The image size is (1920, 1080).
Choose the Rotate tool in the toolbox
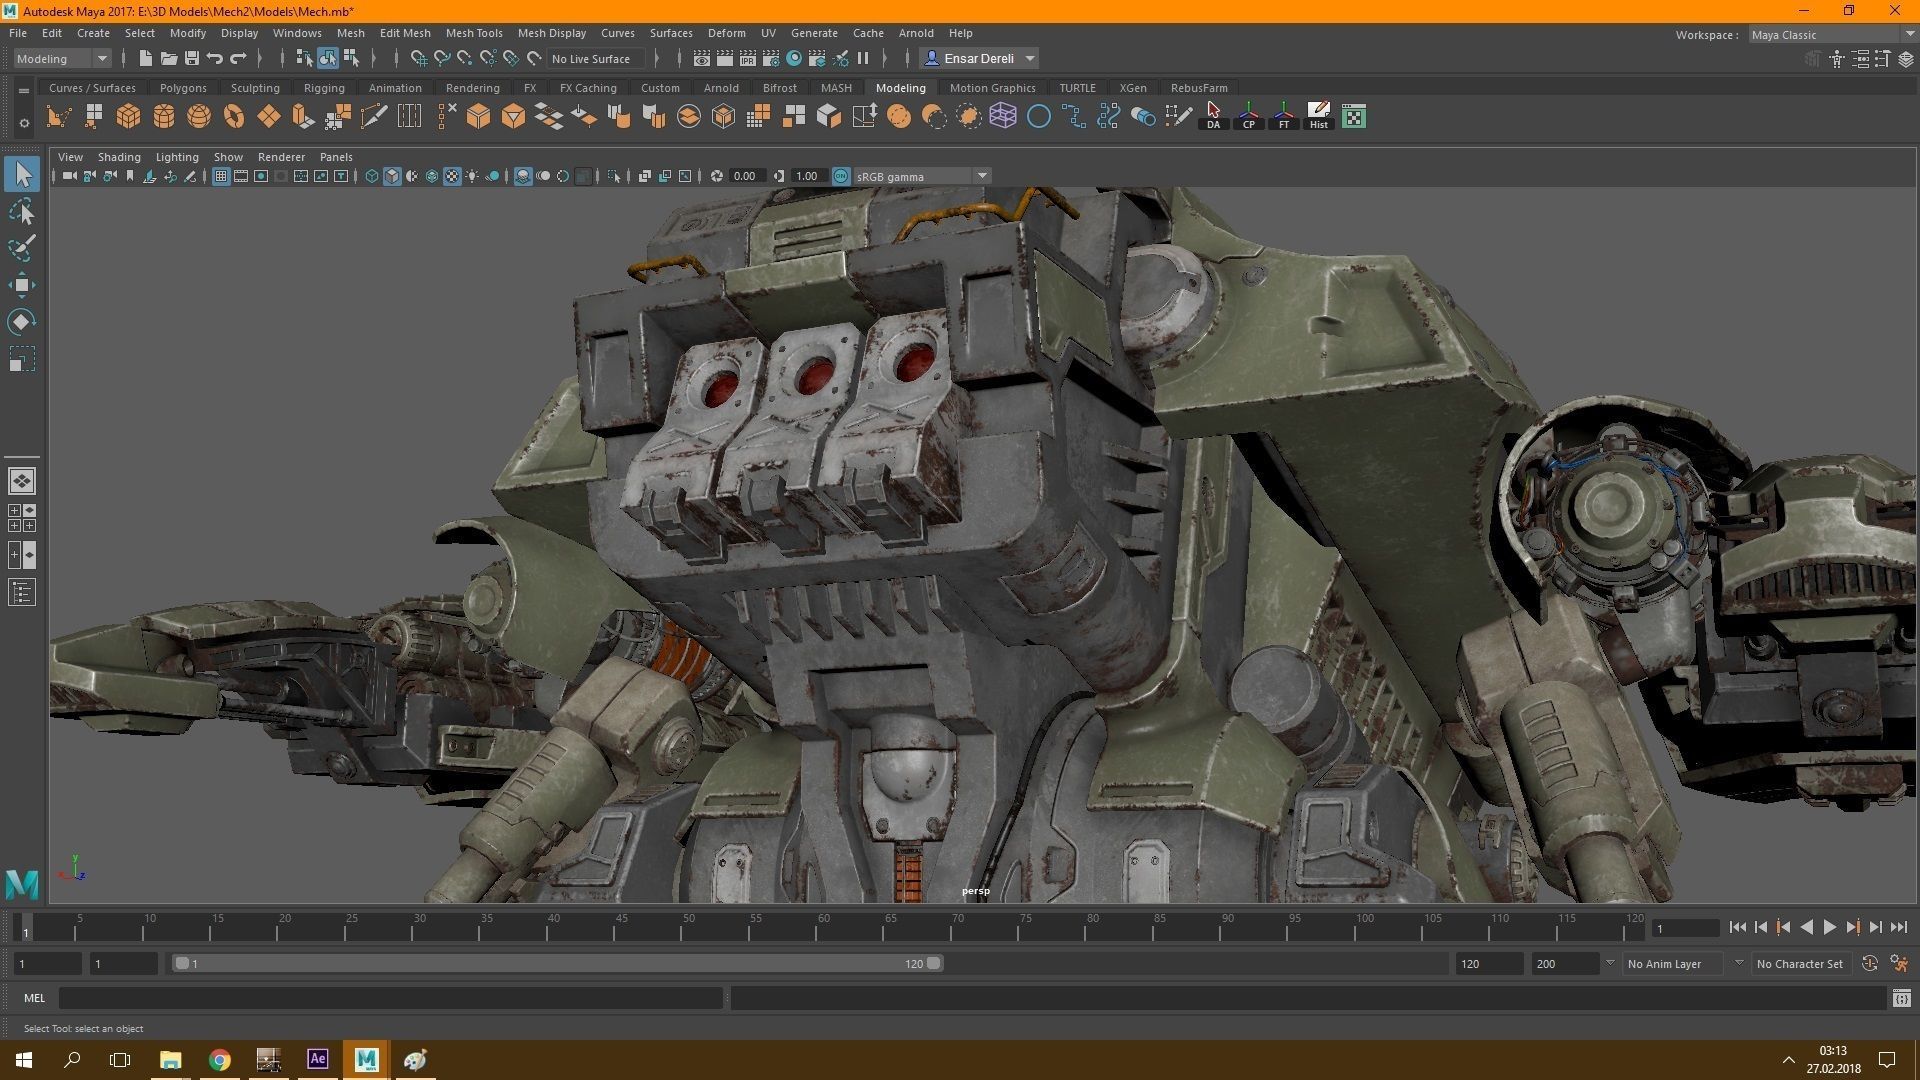(22, 322)
